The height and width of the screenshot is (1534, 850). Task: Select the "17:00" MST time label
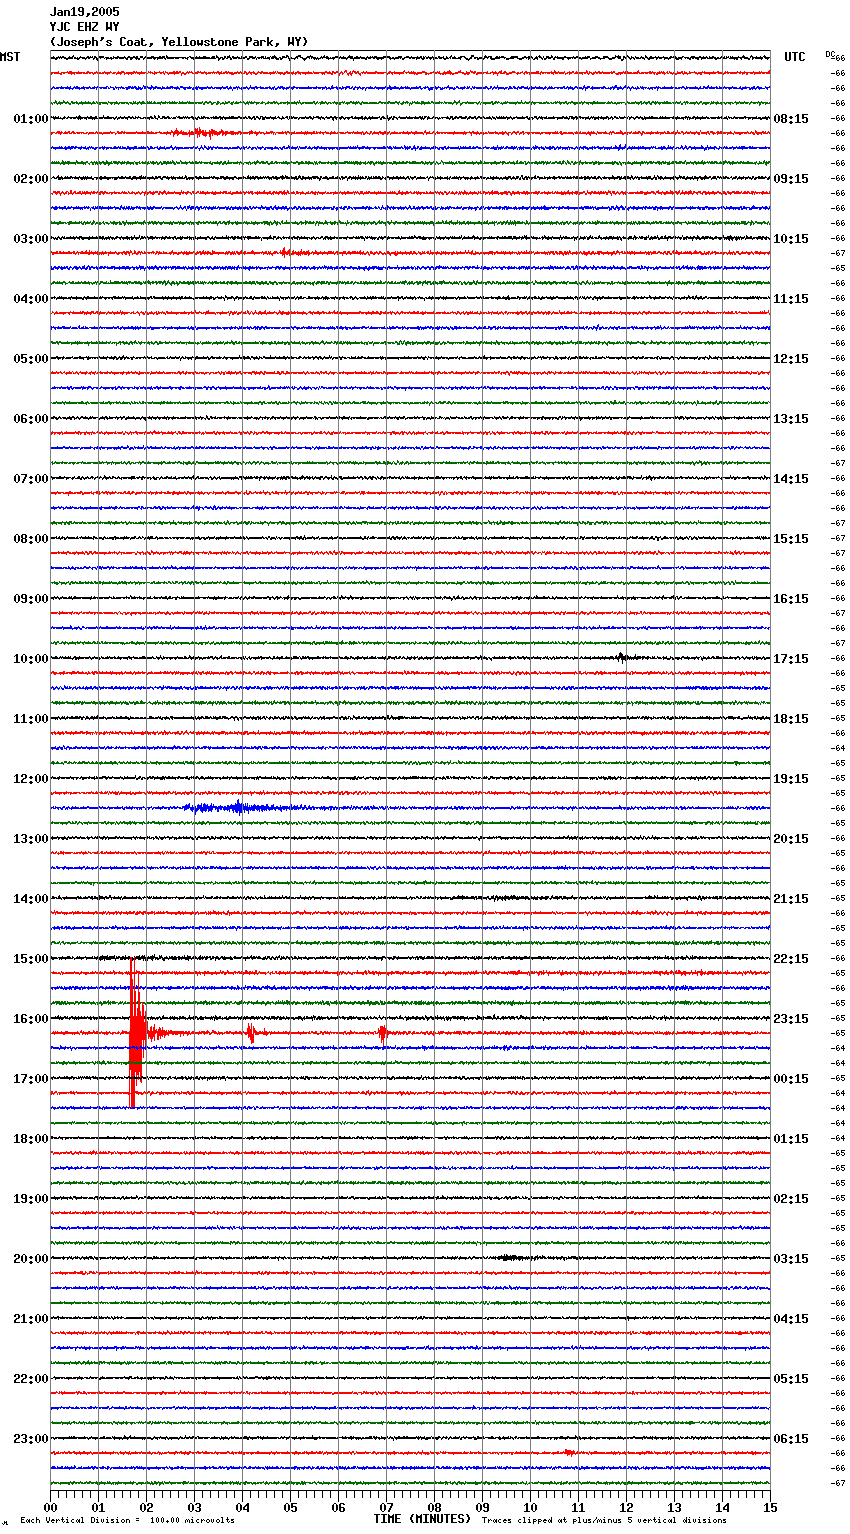coord(30,1079)
